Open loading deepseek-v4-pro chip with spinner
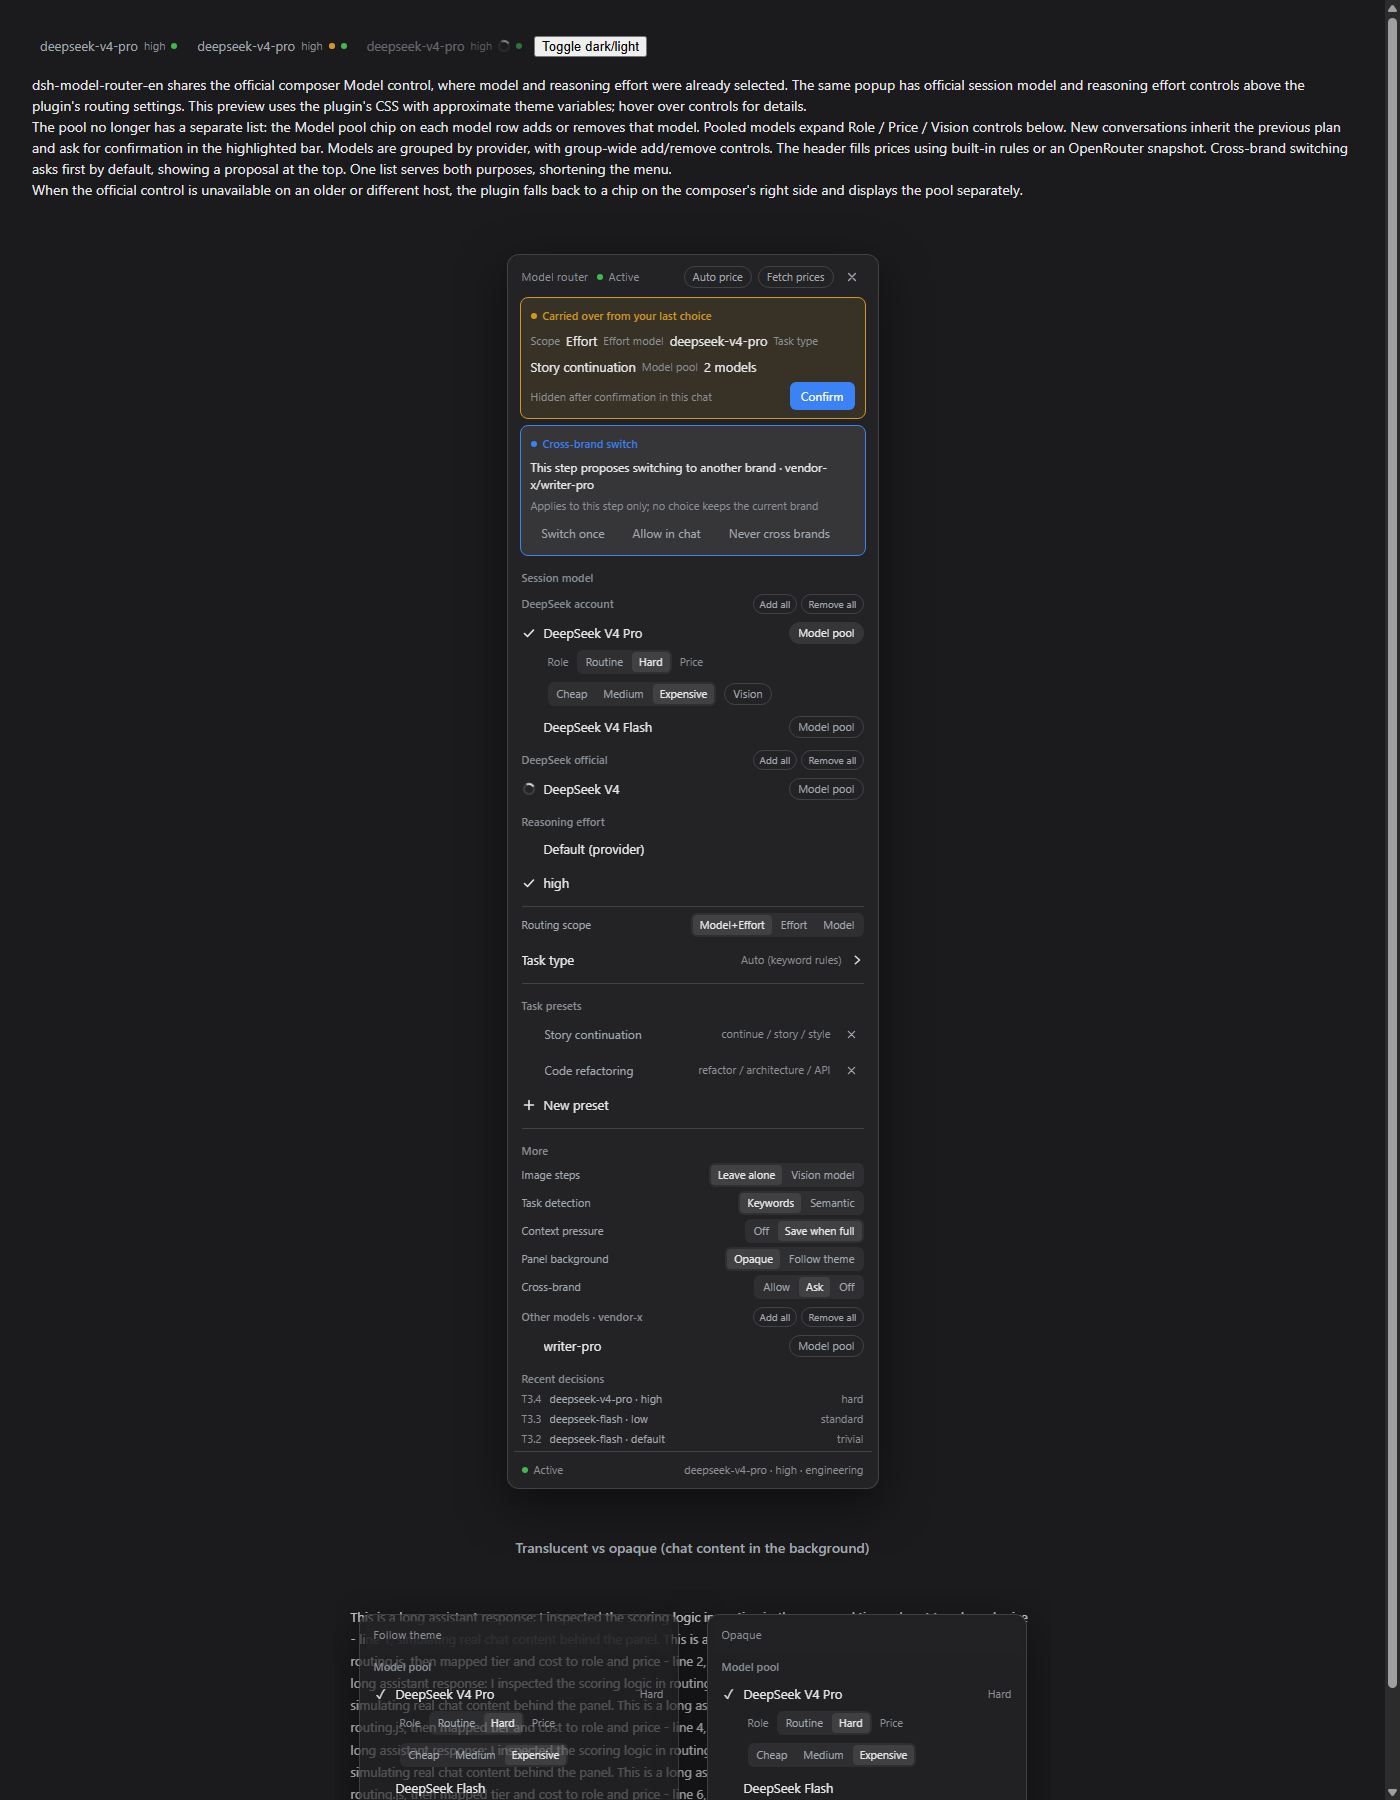This screenshot has width=1400, height=1800. (444, 46)
